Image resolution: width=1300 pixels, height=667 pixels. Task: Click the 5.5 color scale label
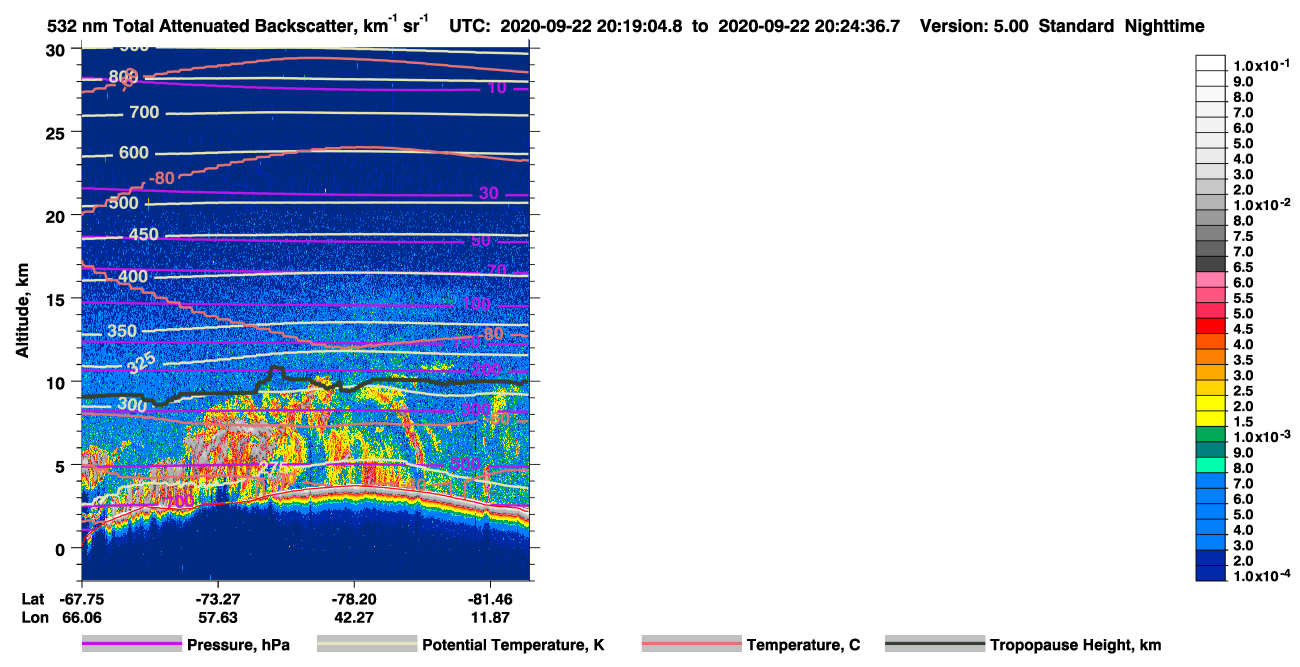tap(1245, 298)
